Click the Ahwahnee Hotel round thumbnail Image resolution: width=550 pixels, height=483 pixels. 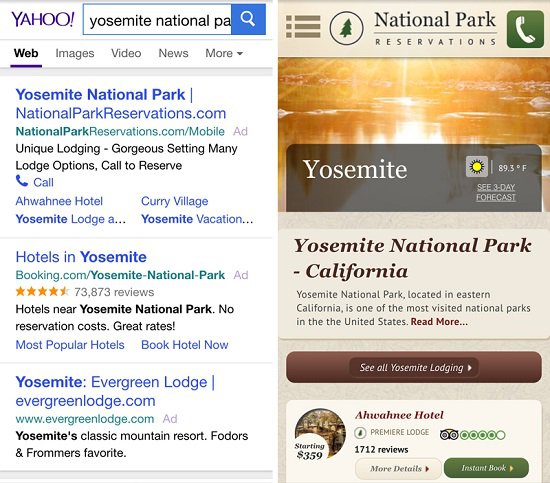click(x=320, y=433)
